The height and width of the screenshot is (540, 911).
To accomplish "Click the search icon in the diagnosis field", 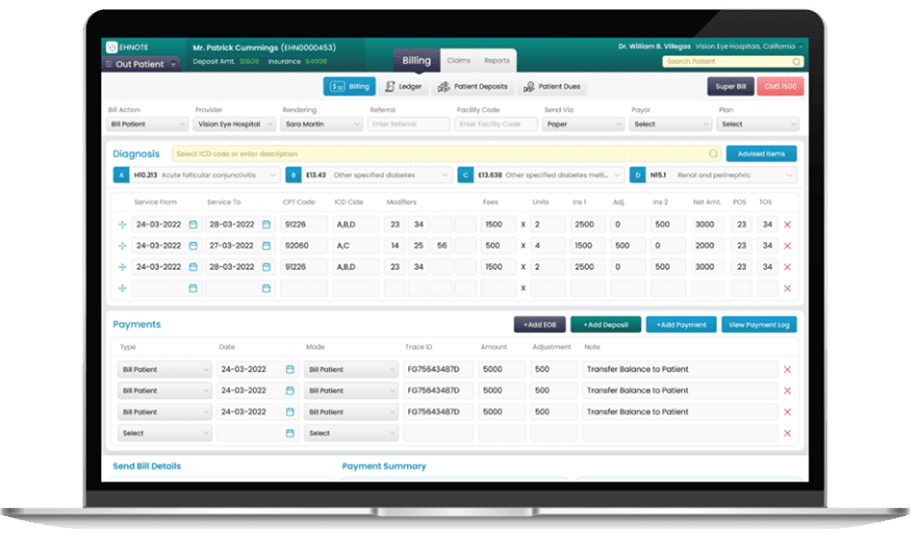I will 712,154.
